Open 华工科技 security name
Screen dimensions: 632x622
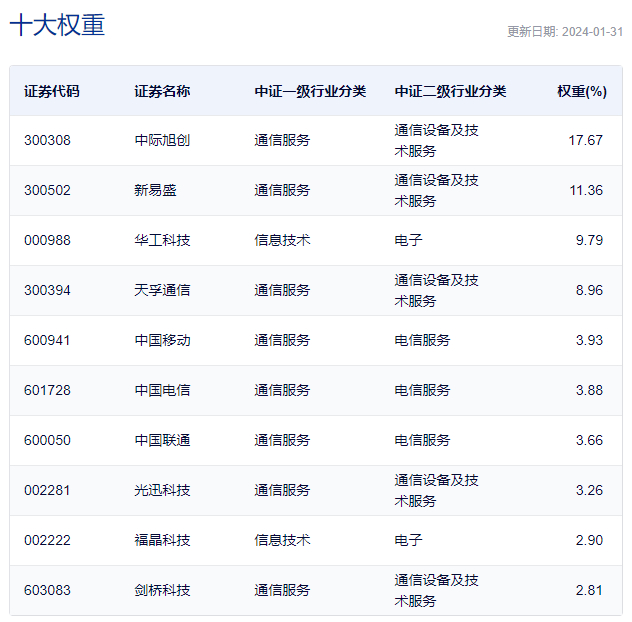coord(162,240)
